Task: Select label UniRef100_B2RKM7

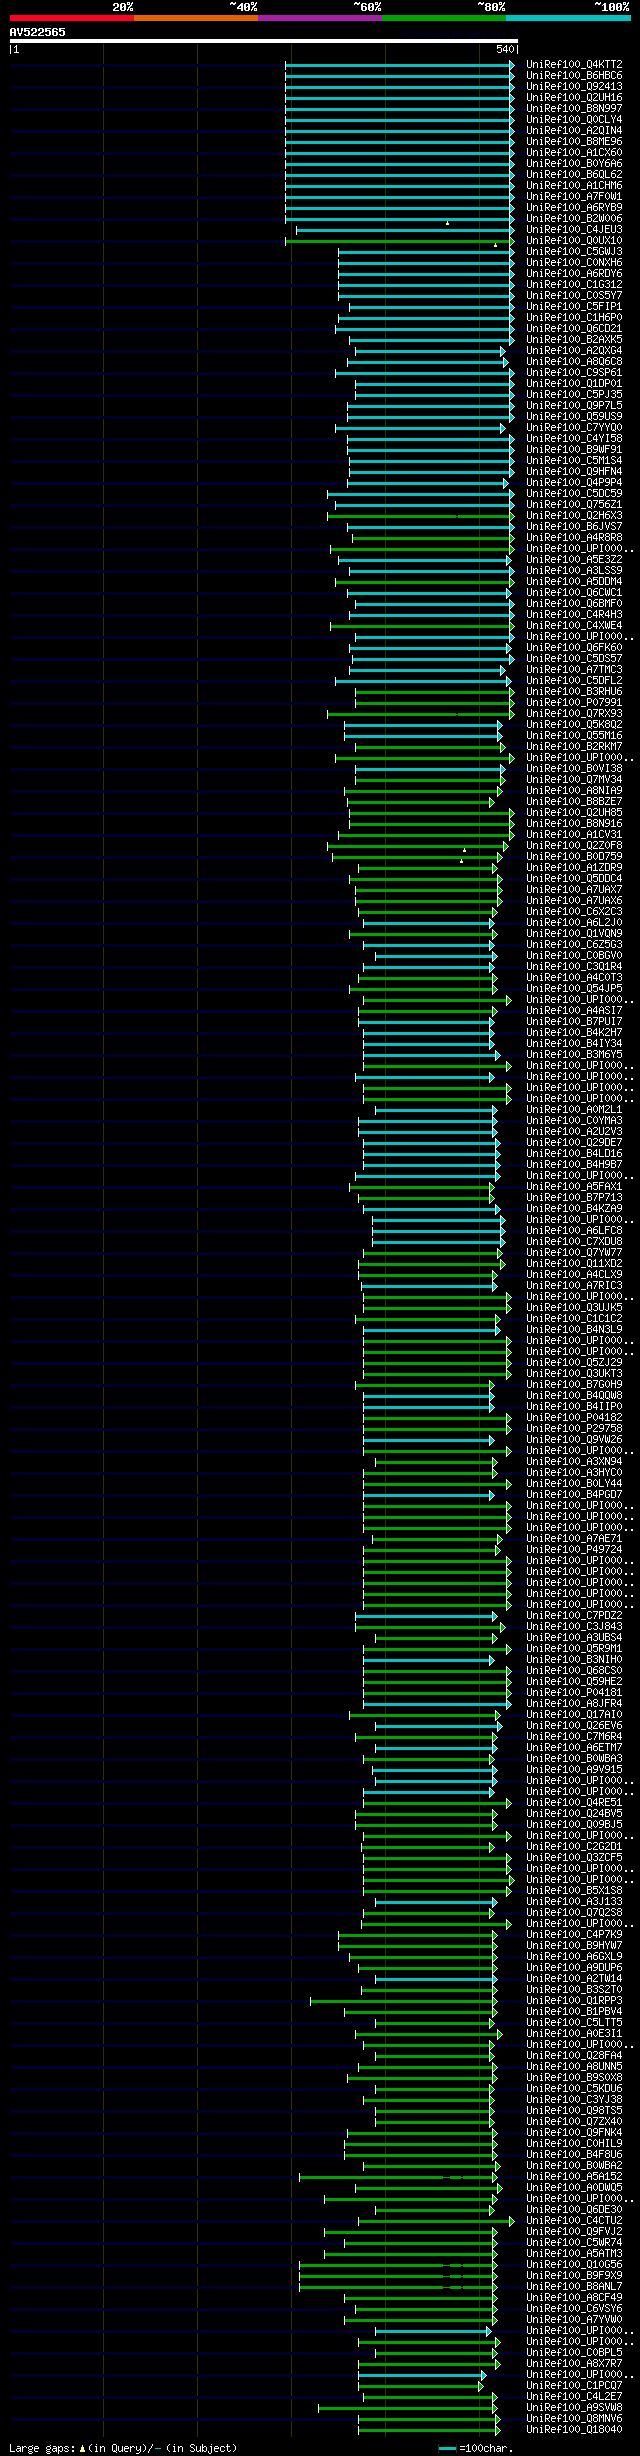Action: pos(574,746)
